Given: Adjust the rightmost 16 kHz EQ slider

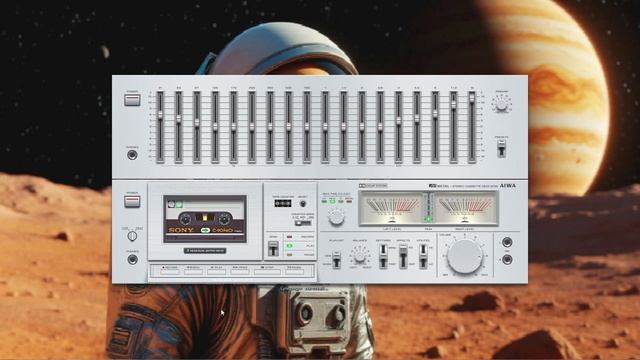Looking at the screenshot, I should point(472,127).
